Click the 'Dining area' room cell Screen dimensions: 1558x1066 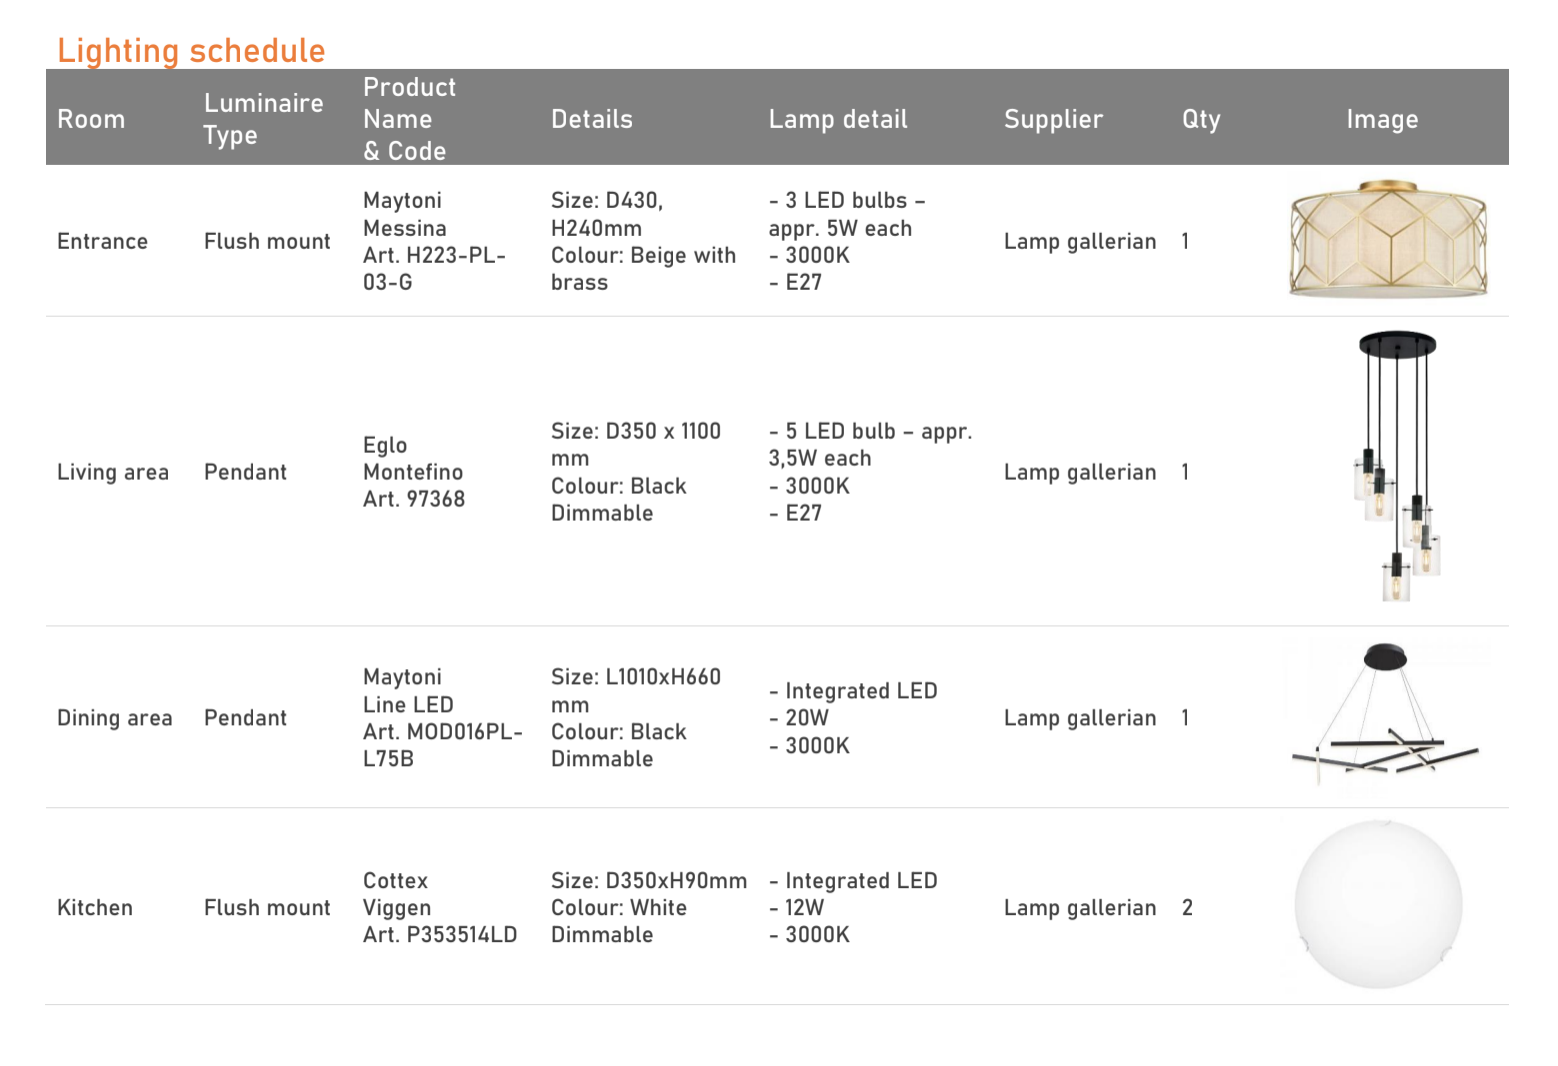(x=115, y=718)
